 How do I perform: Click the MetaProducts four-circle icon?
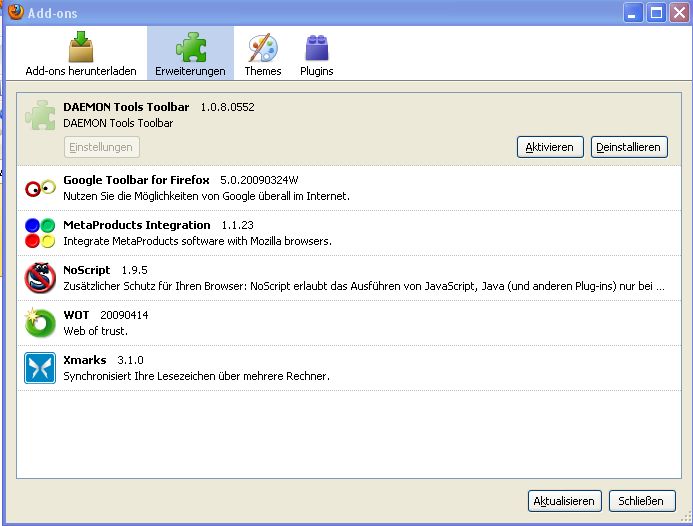(x=40, y=233)
